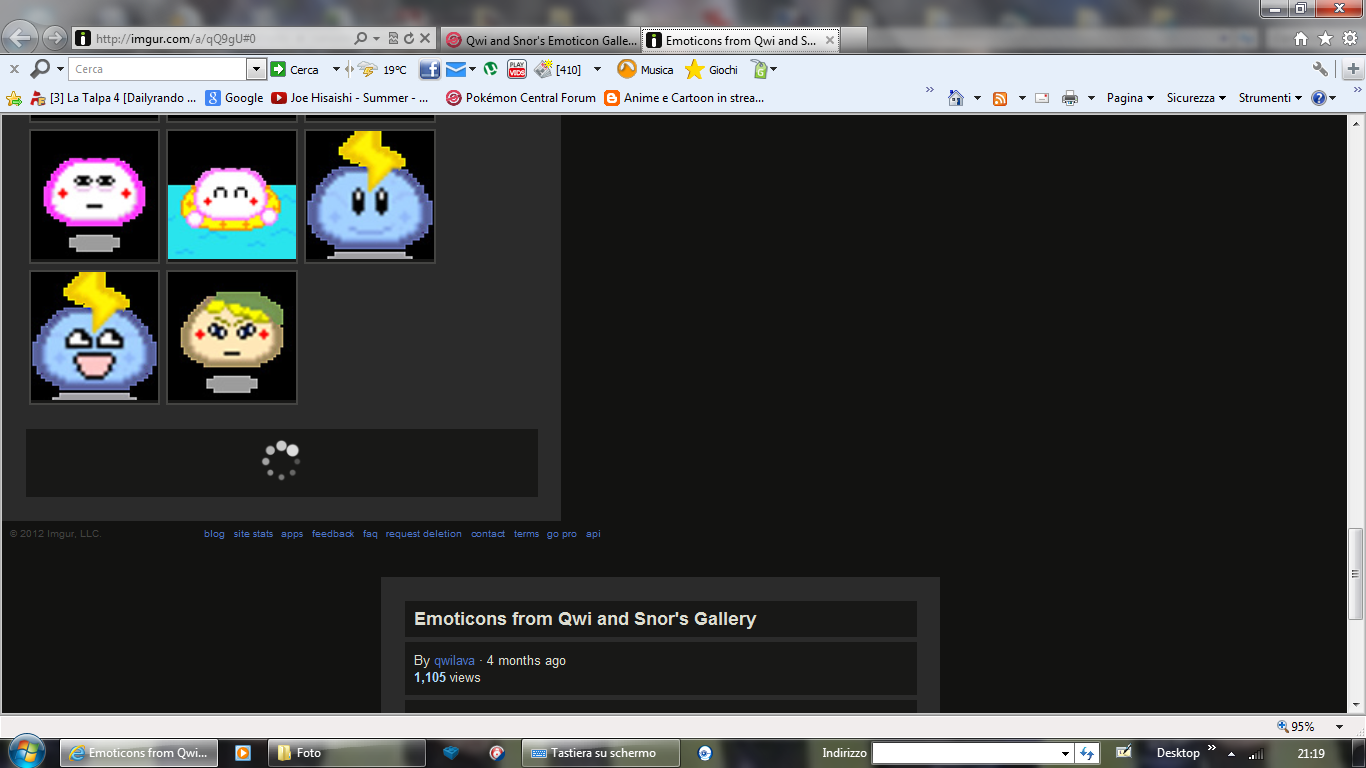Open the command bar Home icon

tap(956, 98)
